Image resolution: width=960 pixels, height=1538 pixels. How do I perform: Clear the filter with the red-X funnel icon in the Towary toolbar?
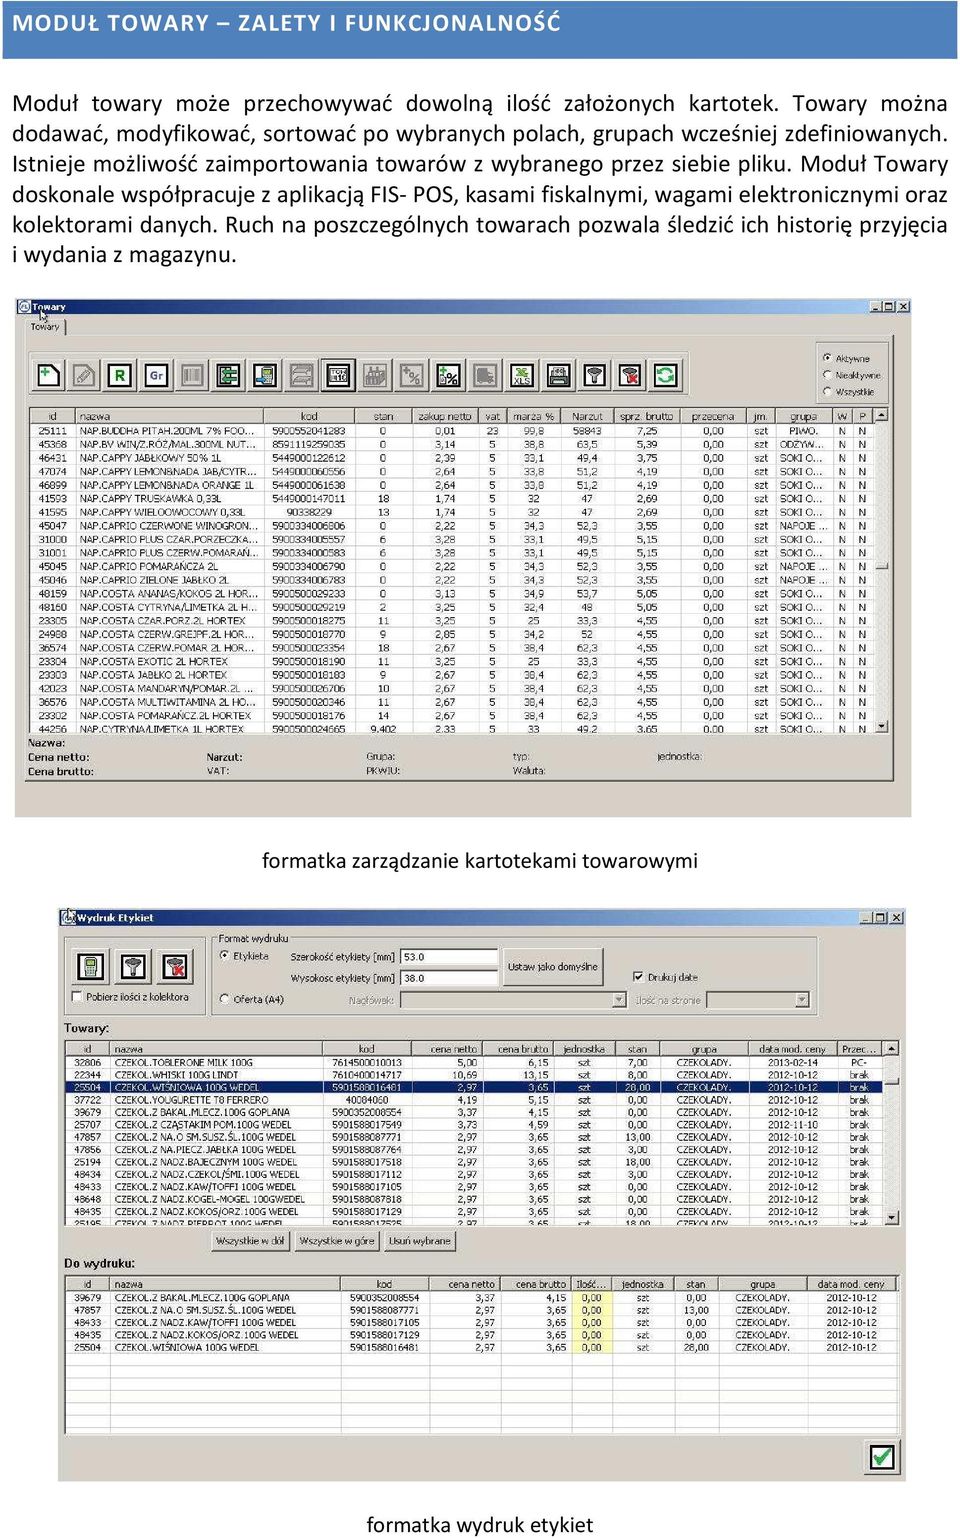630,376
